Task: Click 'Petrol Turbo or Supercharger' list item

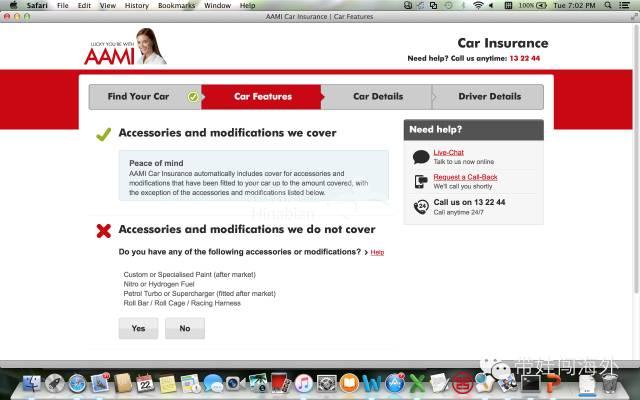Action: (x=199, y=293)
